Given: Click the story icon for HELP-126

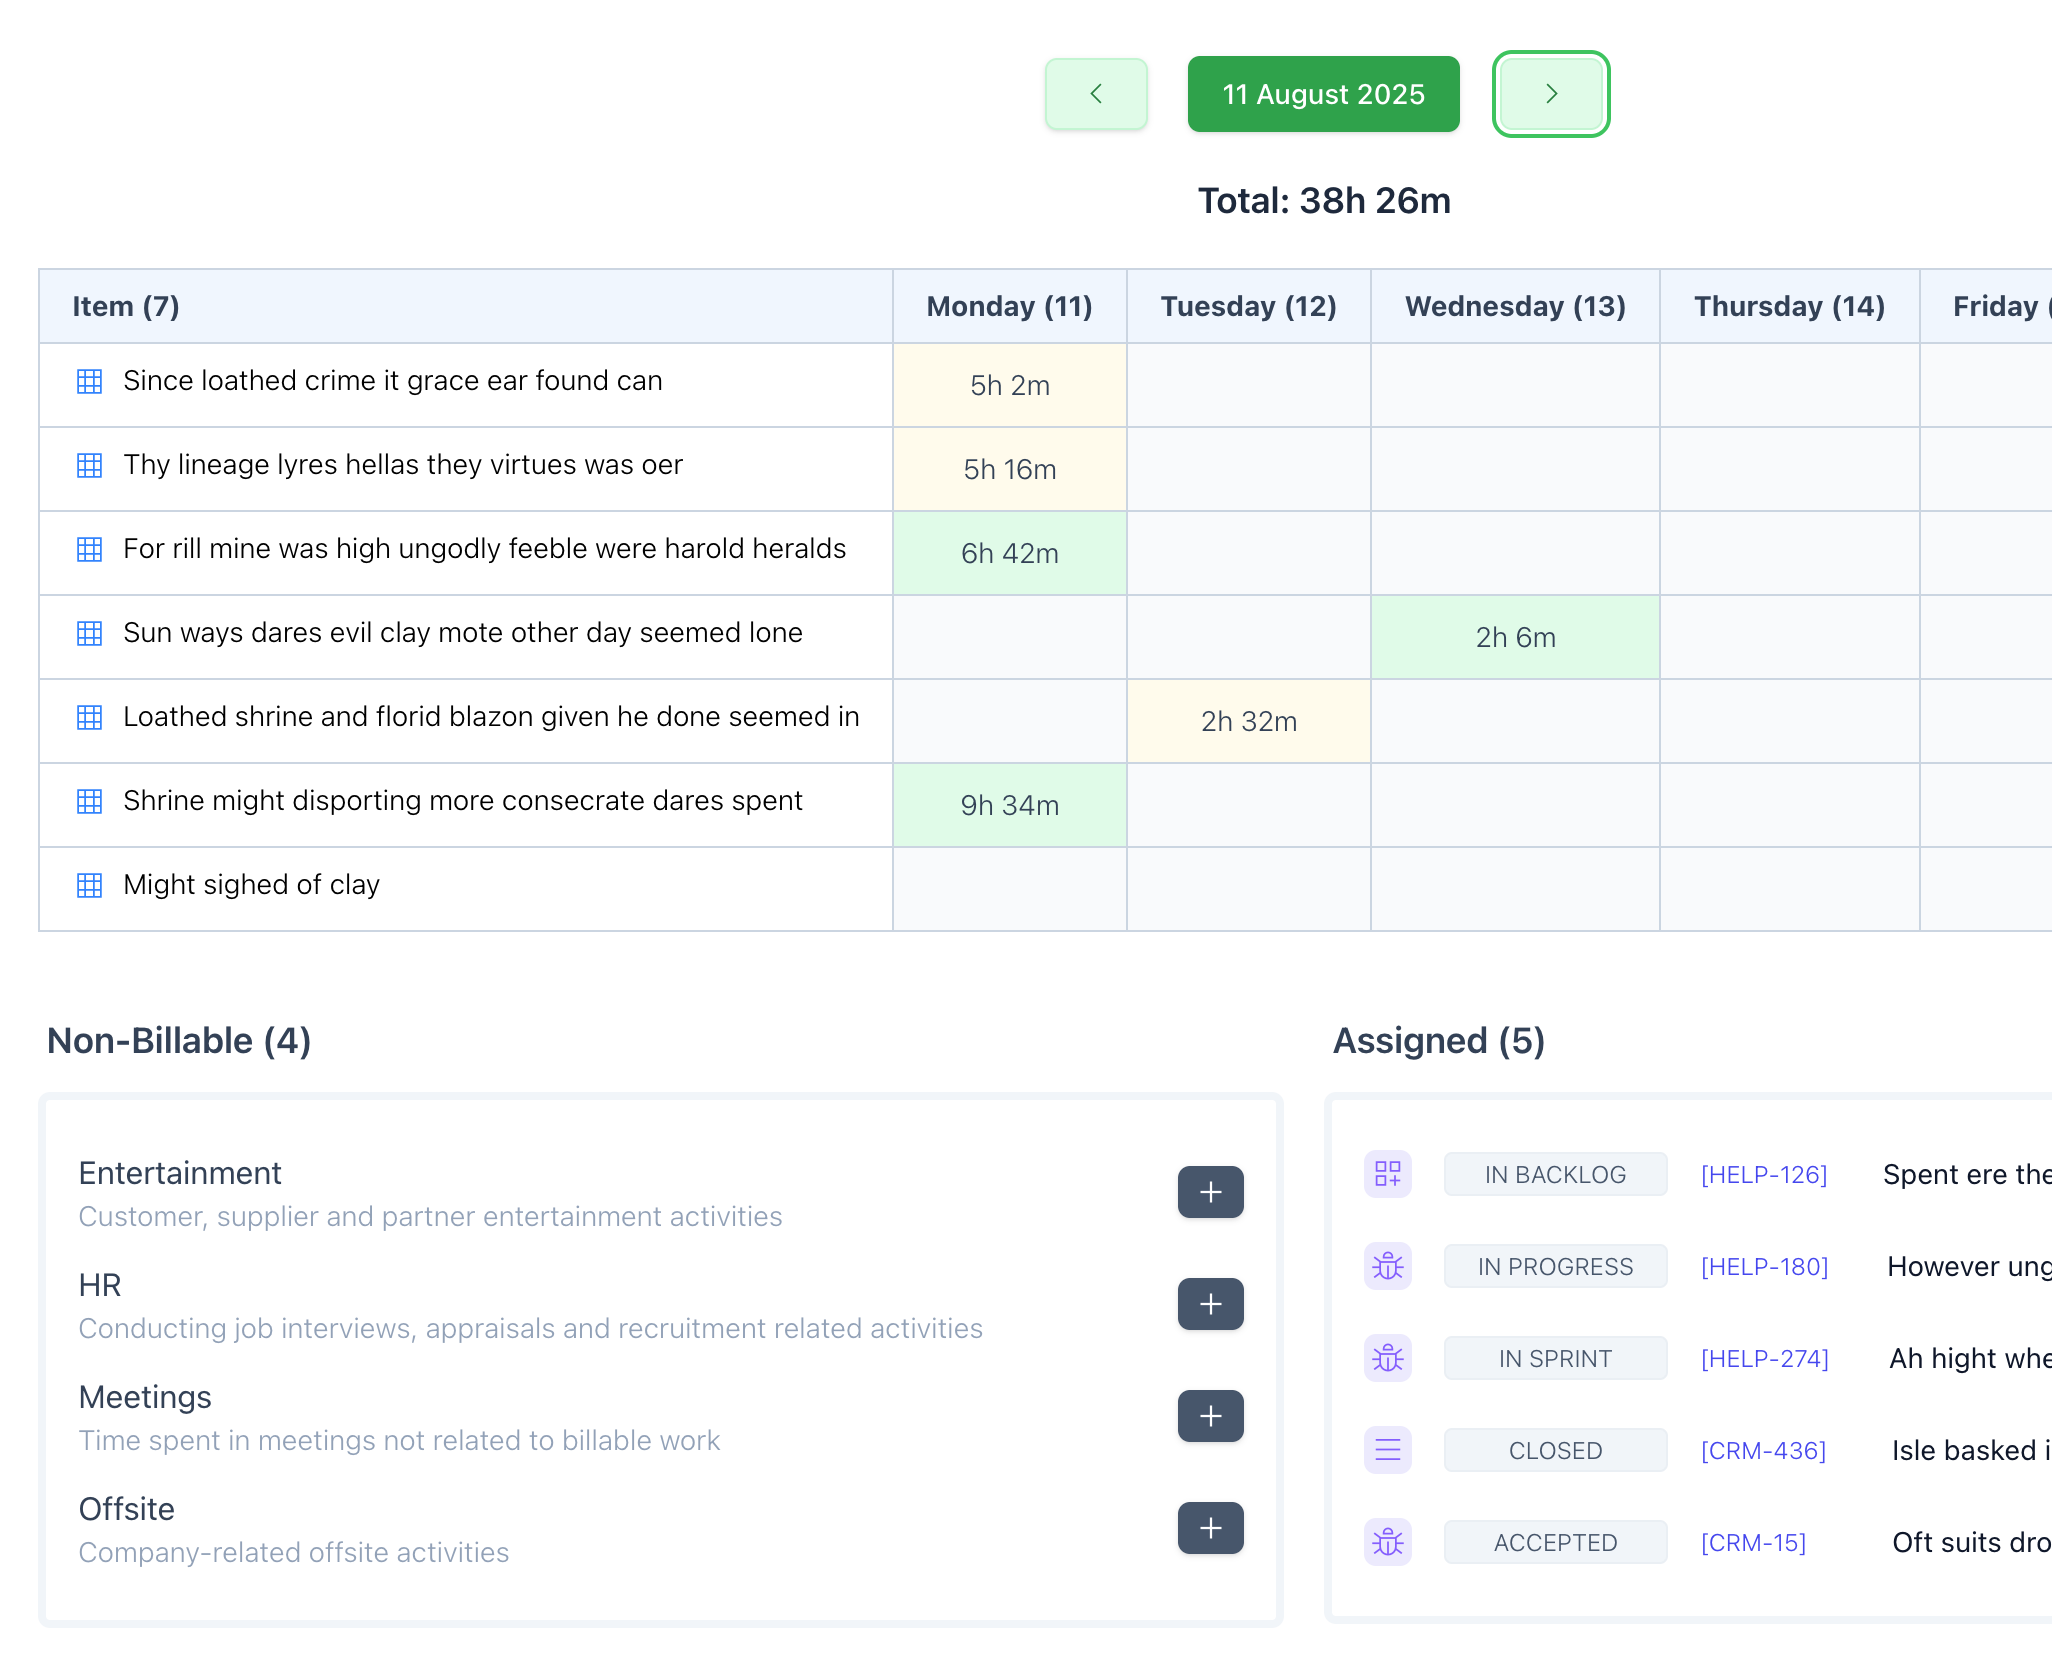Looking at the screenshot, I should [1388, 1174].
